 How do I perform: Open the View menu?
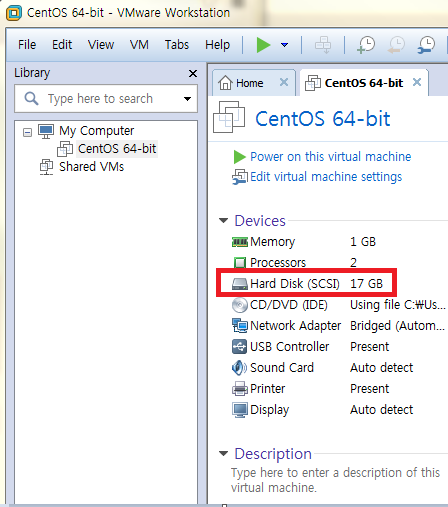click(x=101, y=45)
